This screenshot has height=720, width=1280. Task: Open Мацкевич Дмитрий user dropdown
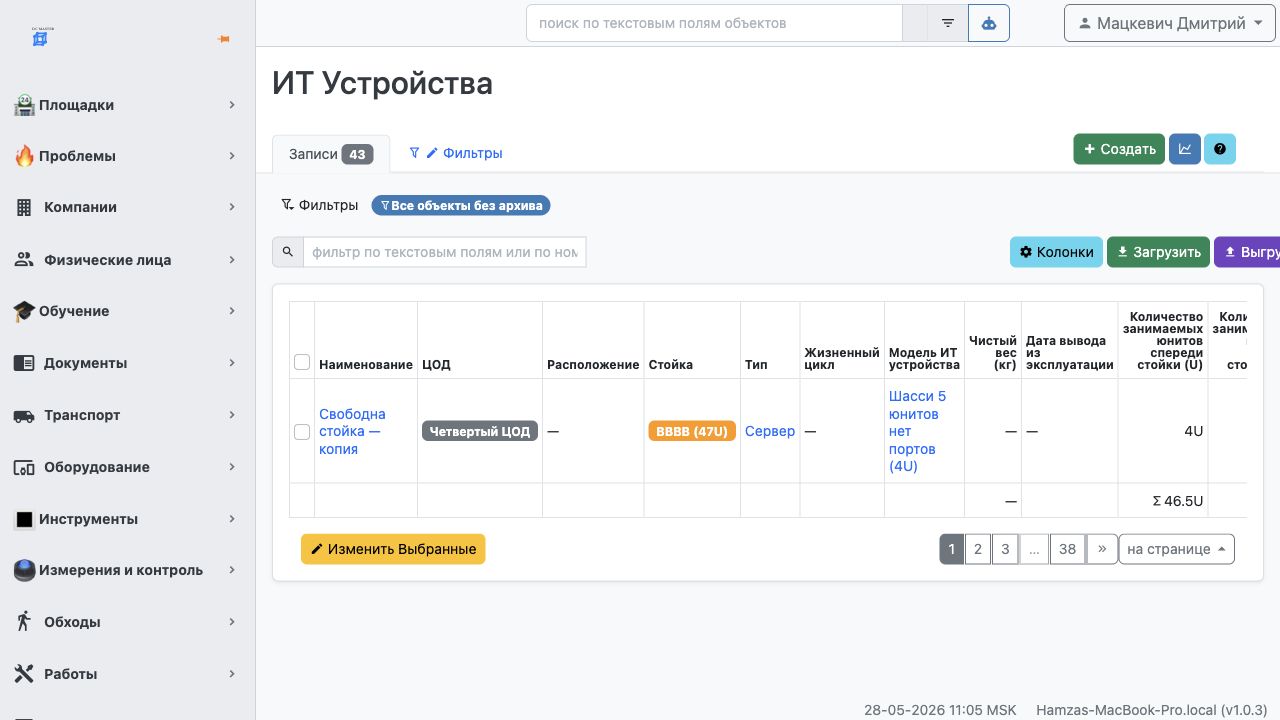1169,23
